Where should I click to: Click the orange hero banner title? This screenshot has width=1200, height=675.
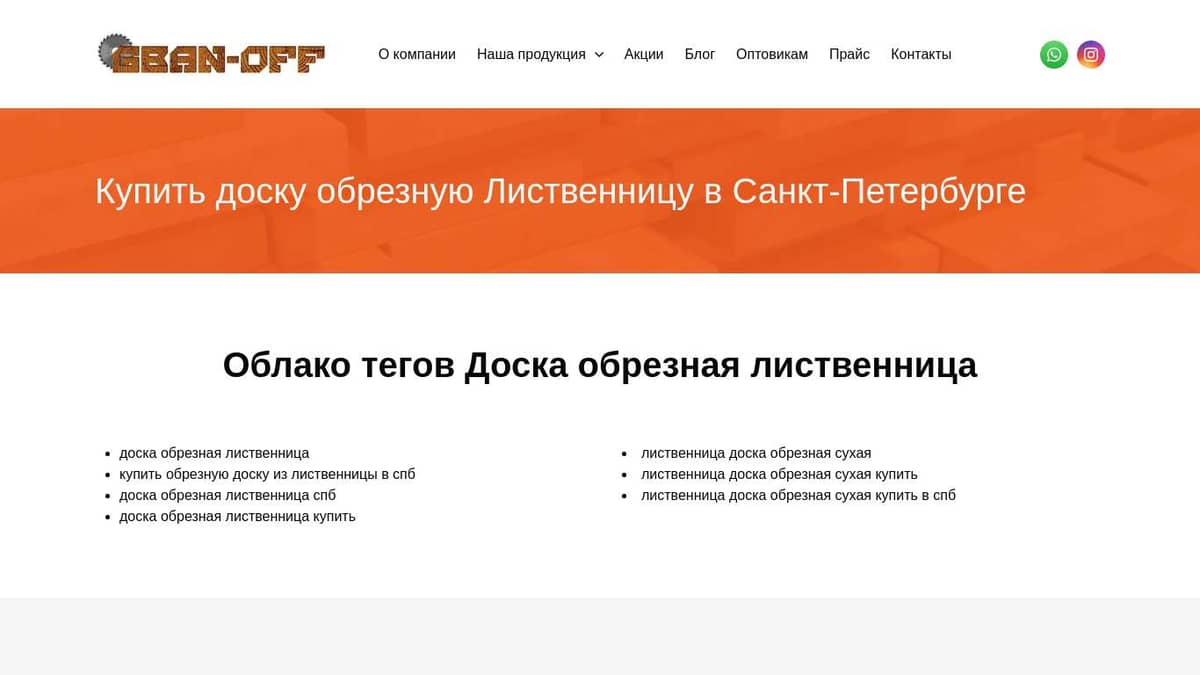click(560, 190)
